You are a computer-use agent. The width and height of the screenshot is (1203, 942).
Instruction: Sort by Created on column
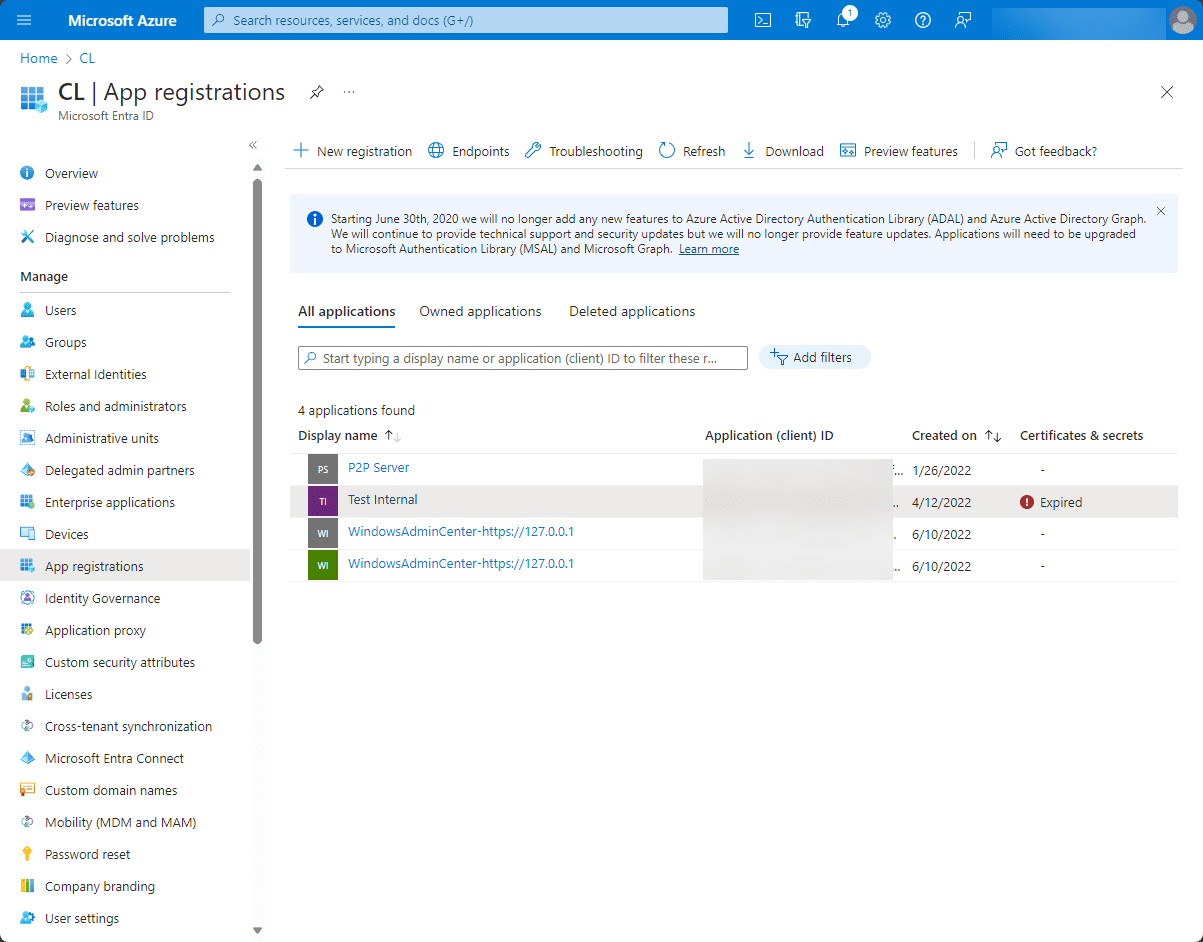(957, 436)
